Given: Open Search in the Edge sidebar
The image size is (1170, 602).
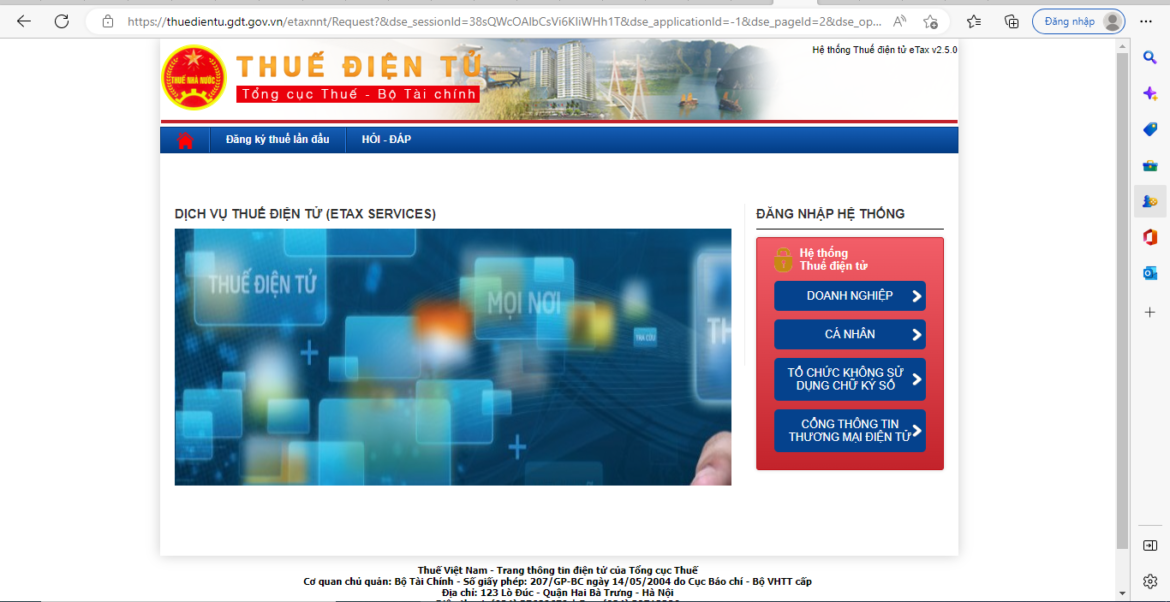Looking at the screenshot, I should (x=1150, y=57).
